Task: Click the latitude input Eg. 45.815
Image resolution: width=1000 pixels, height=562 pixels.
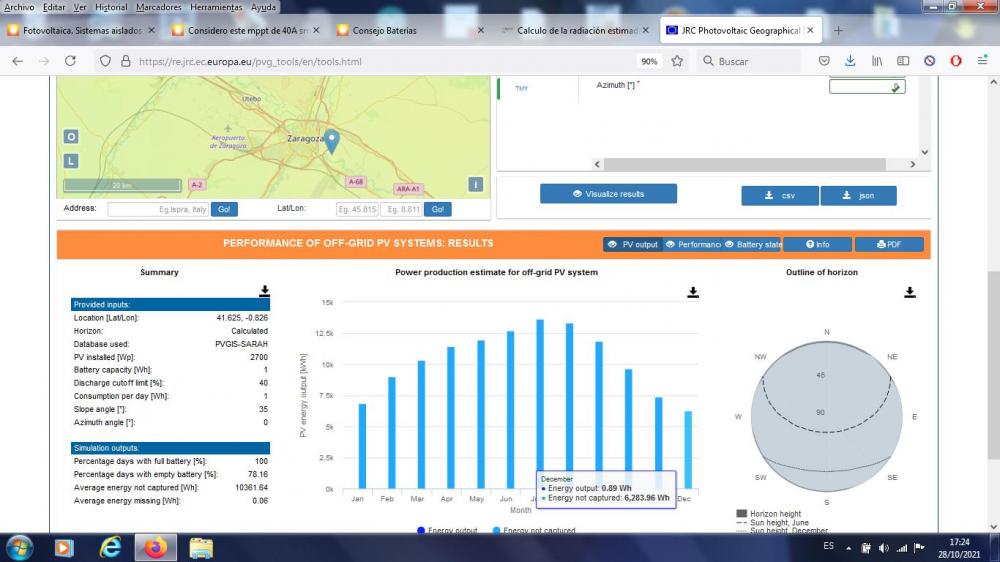Action: (357, 209)
